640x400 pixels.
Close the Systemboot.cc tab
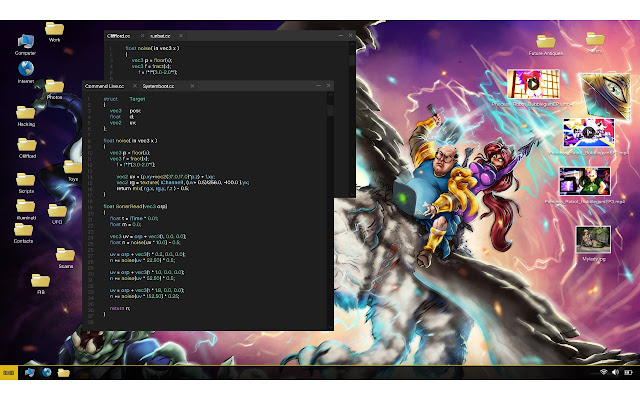[192, 86]
